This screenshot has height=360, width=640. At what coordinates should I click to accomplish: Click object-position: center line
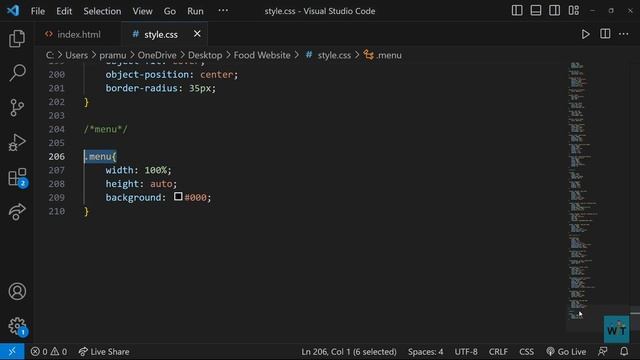pyautogui.click(x=171, y=75)
